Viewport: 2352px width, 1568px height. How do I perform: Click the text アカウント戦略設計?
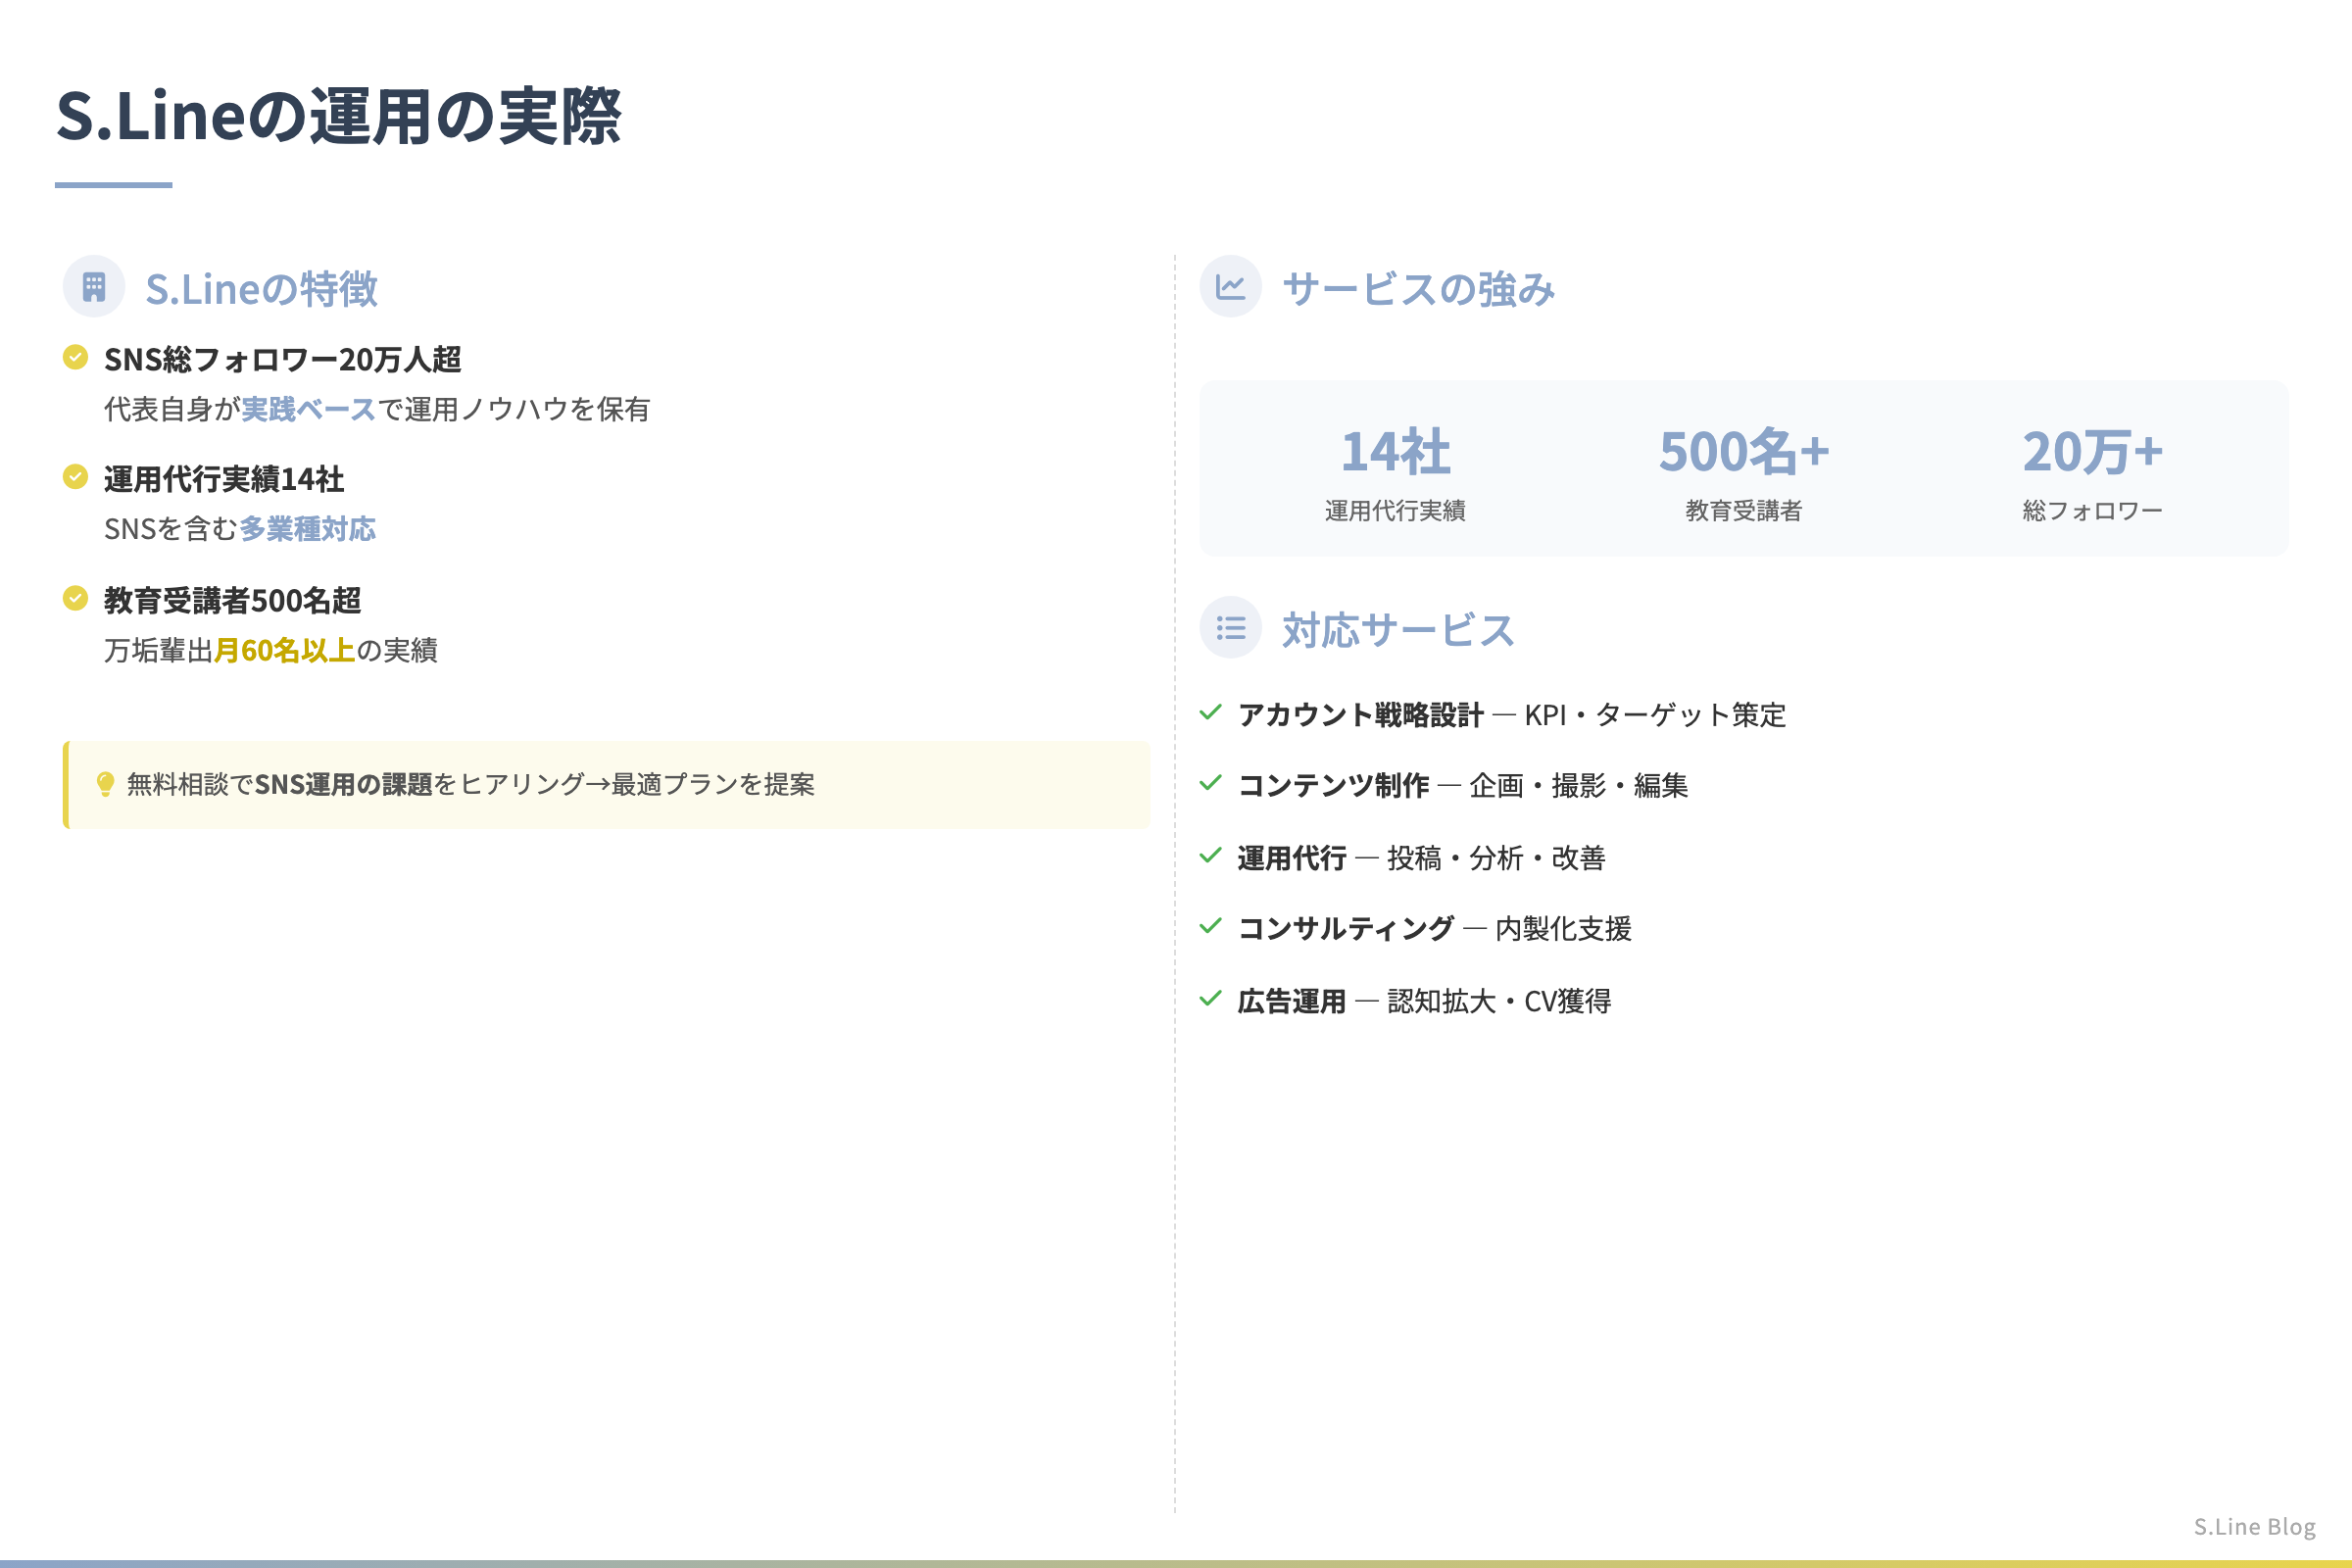click(x=1361, y=715)
